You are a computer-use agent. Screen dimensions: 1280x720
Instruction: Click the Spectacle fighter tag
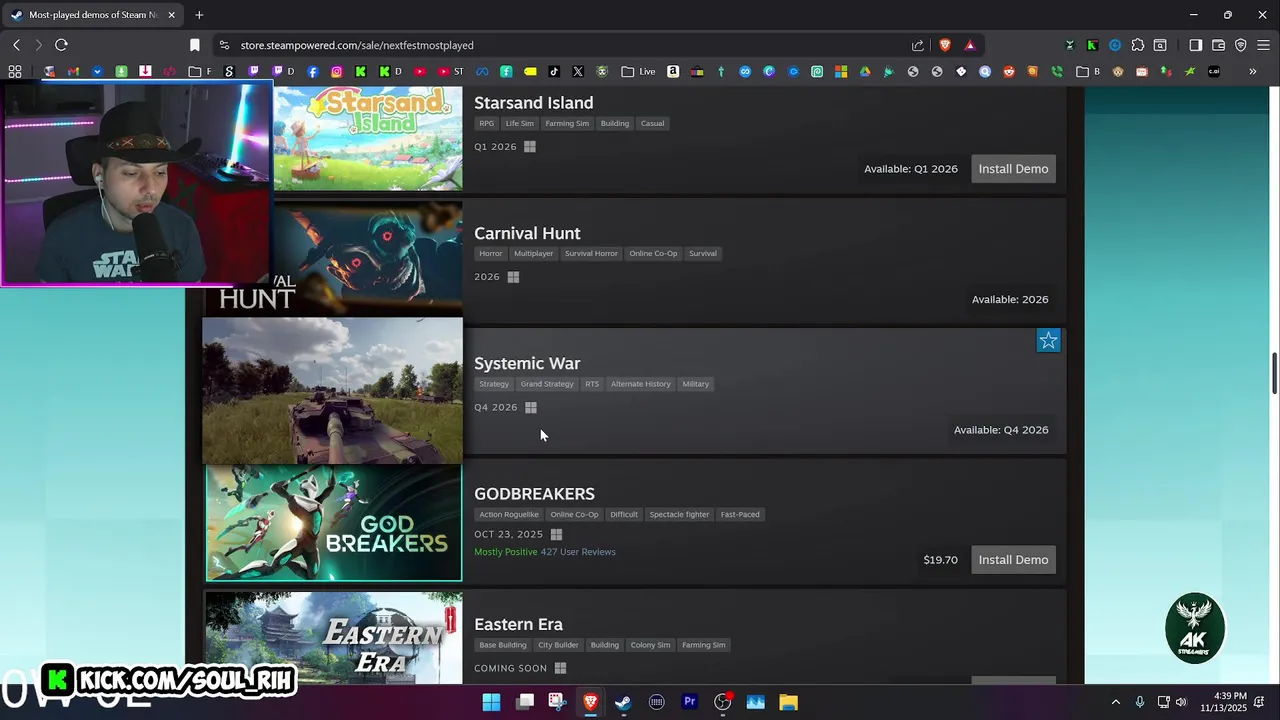point(679,514)
